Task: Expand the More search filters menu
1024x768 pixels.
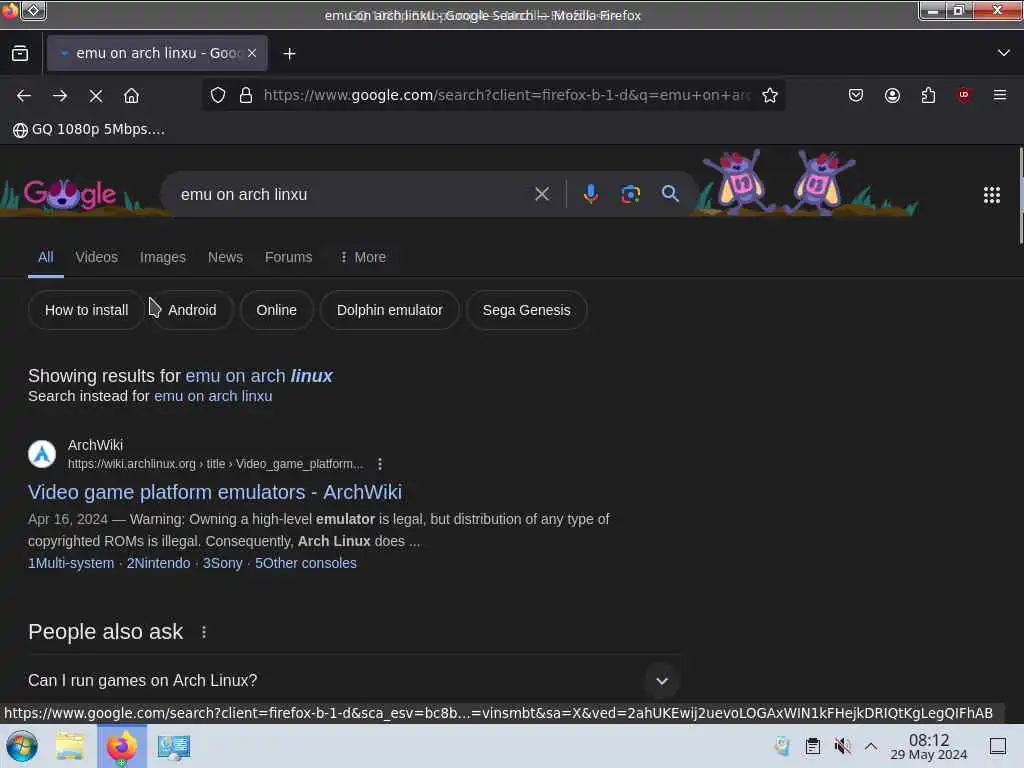Action: pyautogui.click(x=363, y=257)
